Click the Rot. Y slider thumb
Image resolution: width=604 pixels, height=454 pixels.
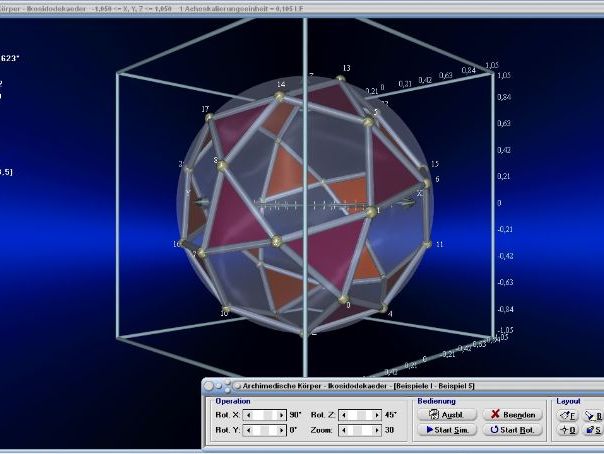coord(265,430)
